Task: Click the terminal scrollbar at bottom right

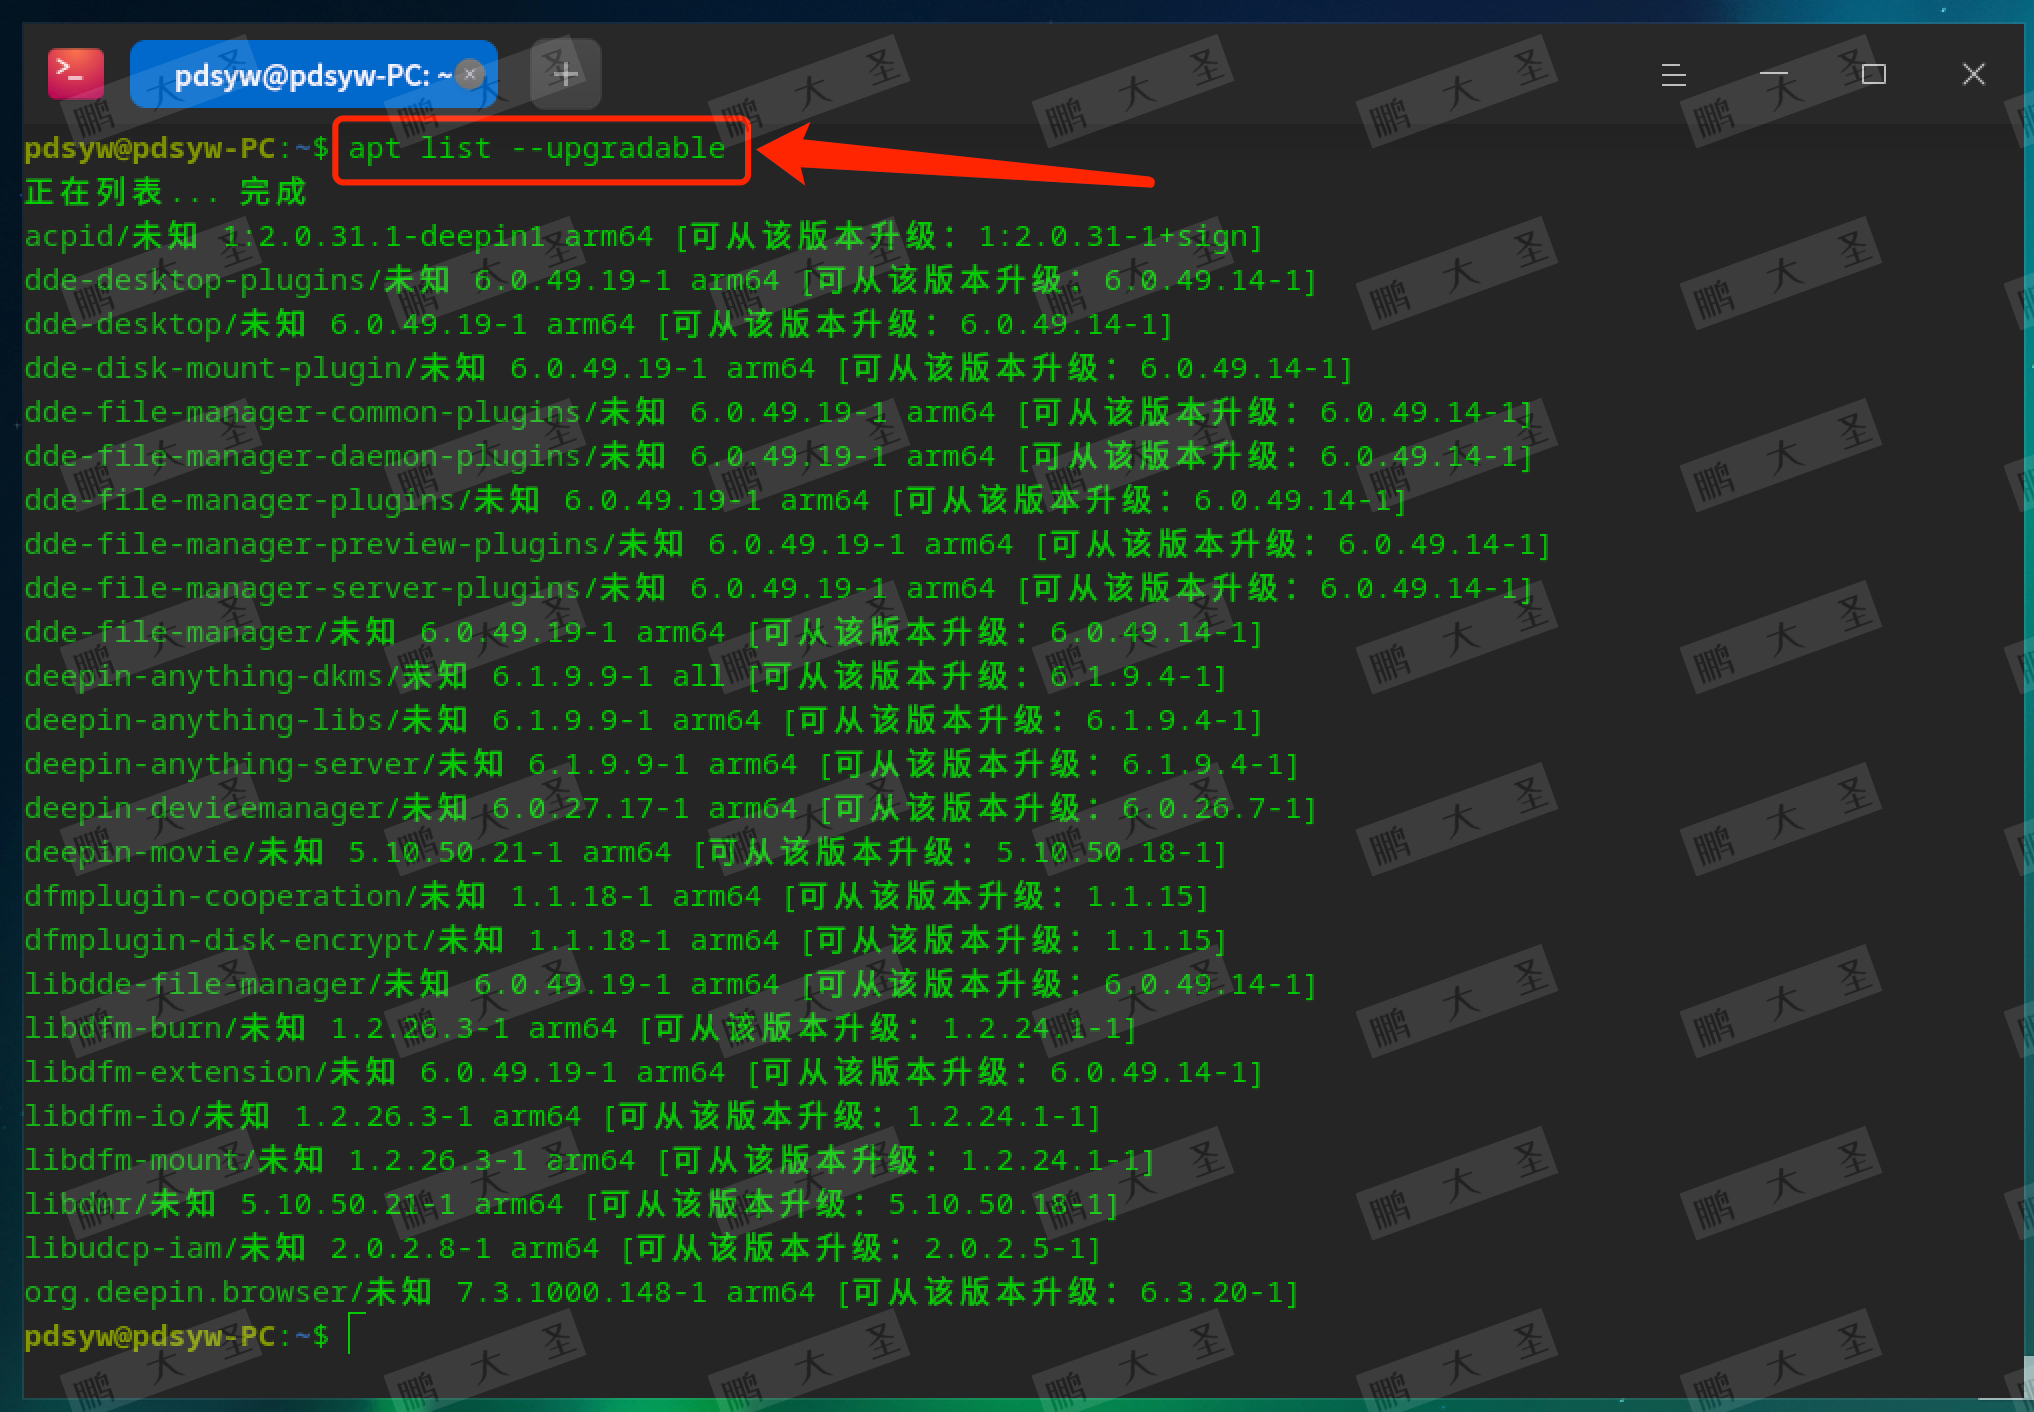Action: click(2027, 1376)
